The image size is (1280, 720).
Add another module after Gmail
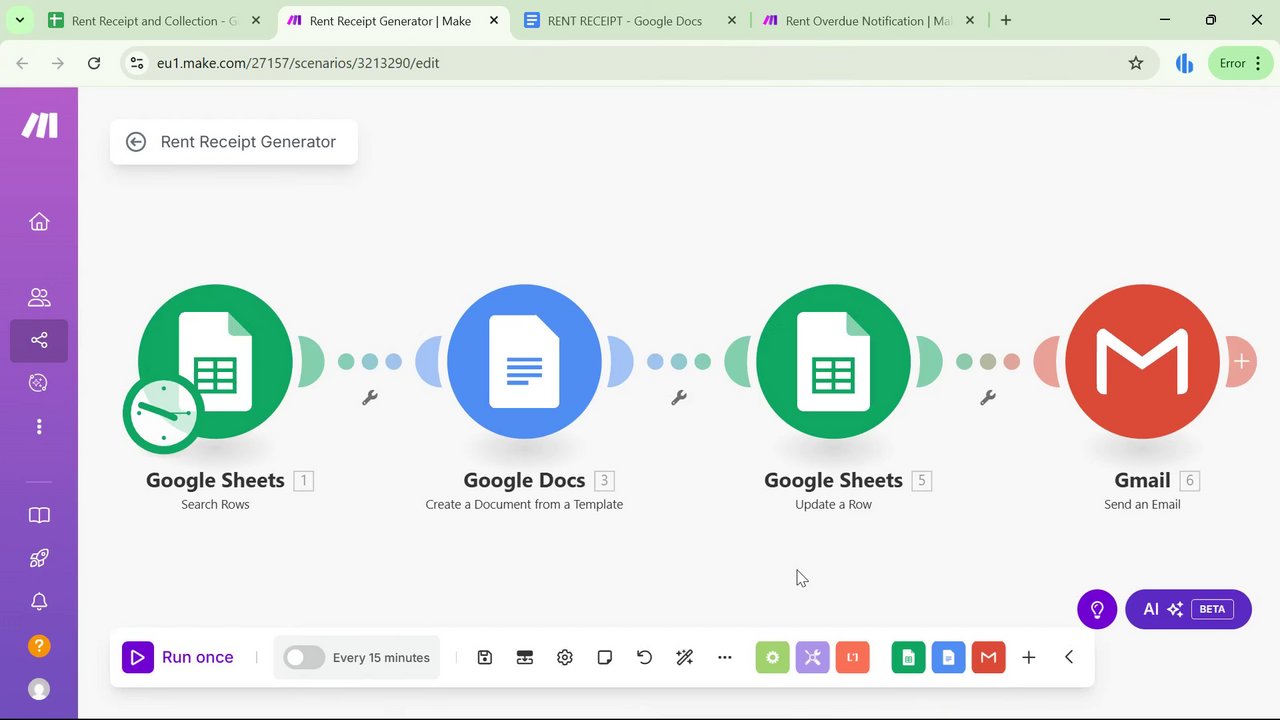(x=1241, y=361)
